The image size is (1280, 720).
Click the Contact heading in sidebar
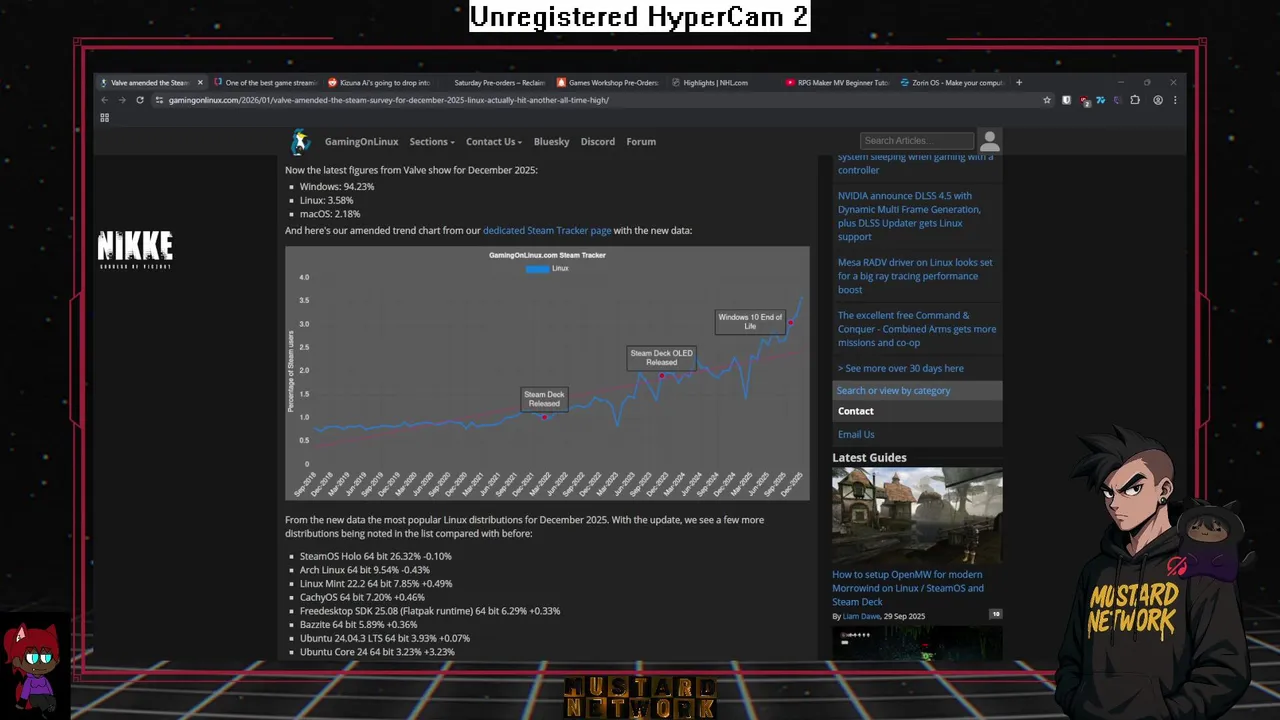point(855,411)
